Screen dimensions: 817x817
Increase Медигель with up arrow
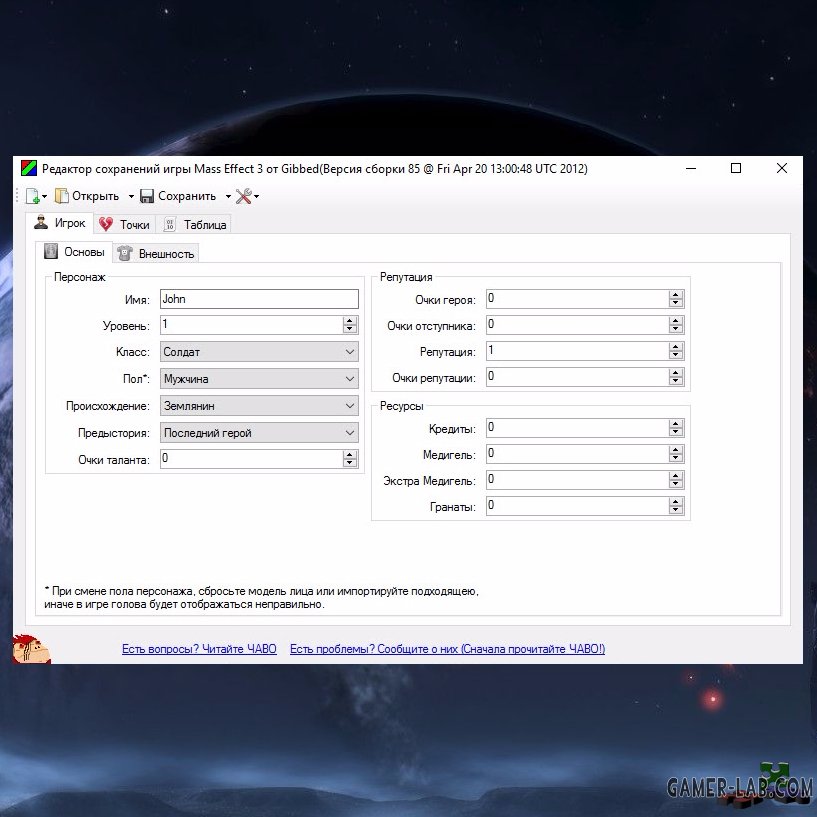[676, 450]
